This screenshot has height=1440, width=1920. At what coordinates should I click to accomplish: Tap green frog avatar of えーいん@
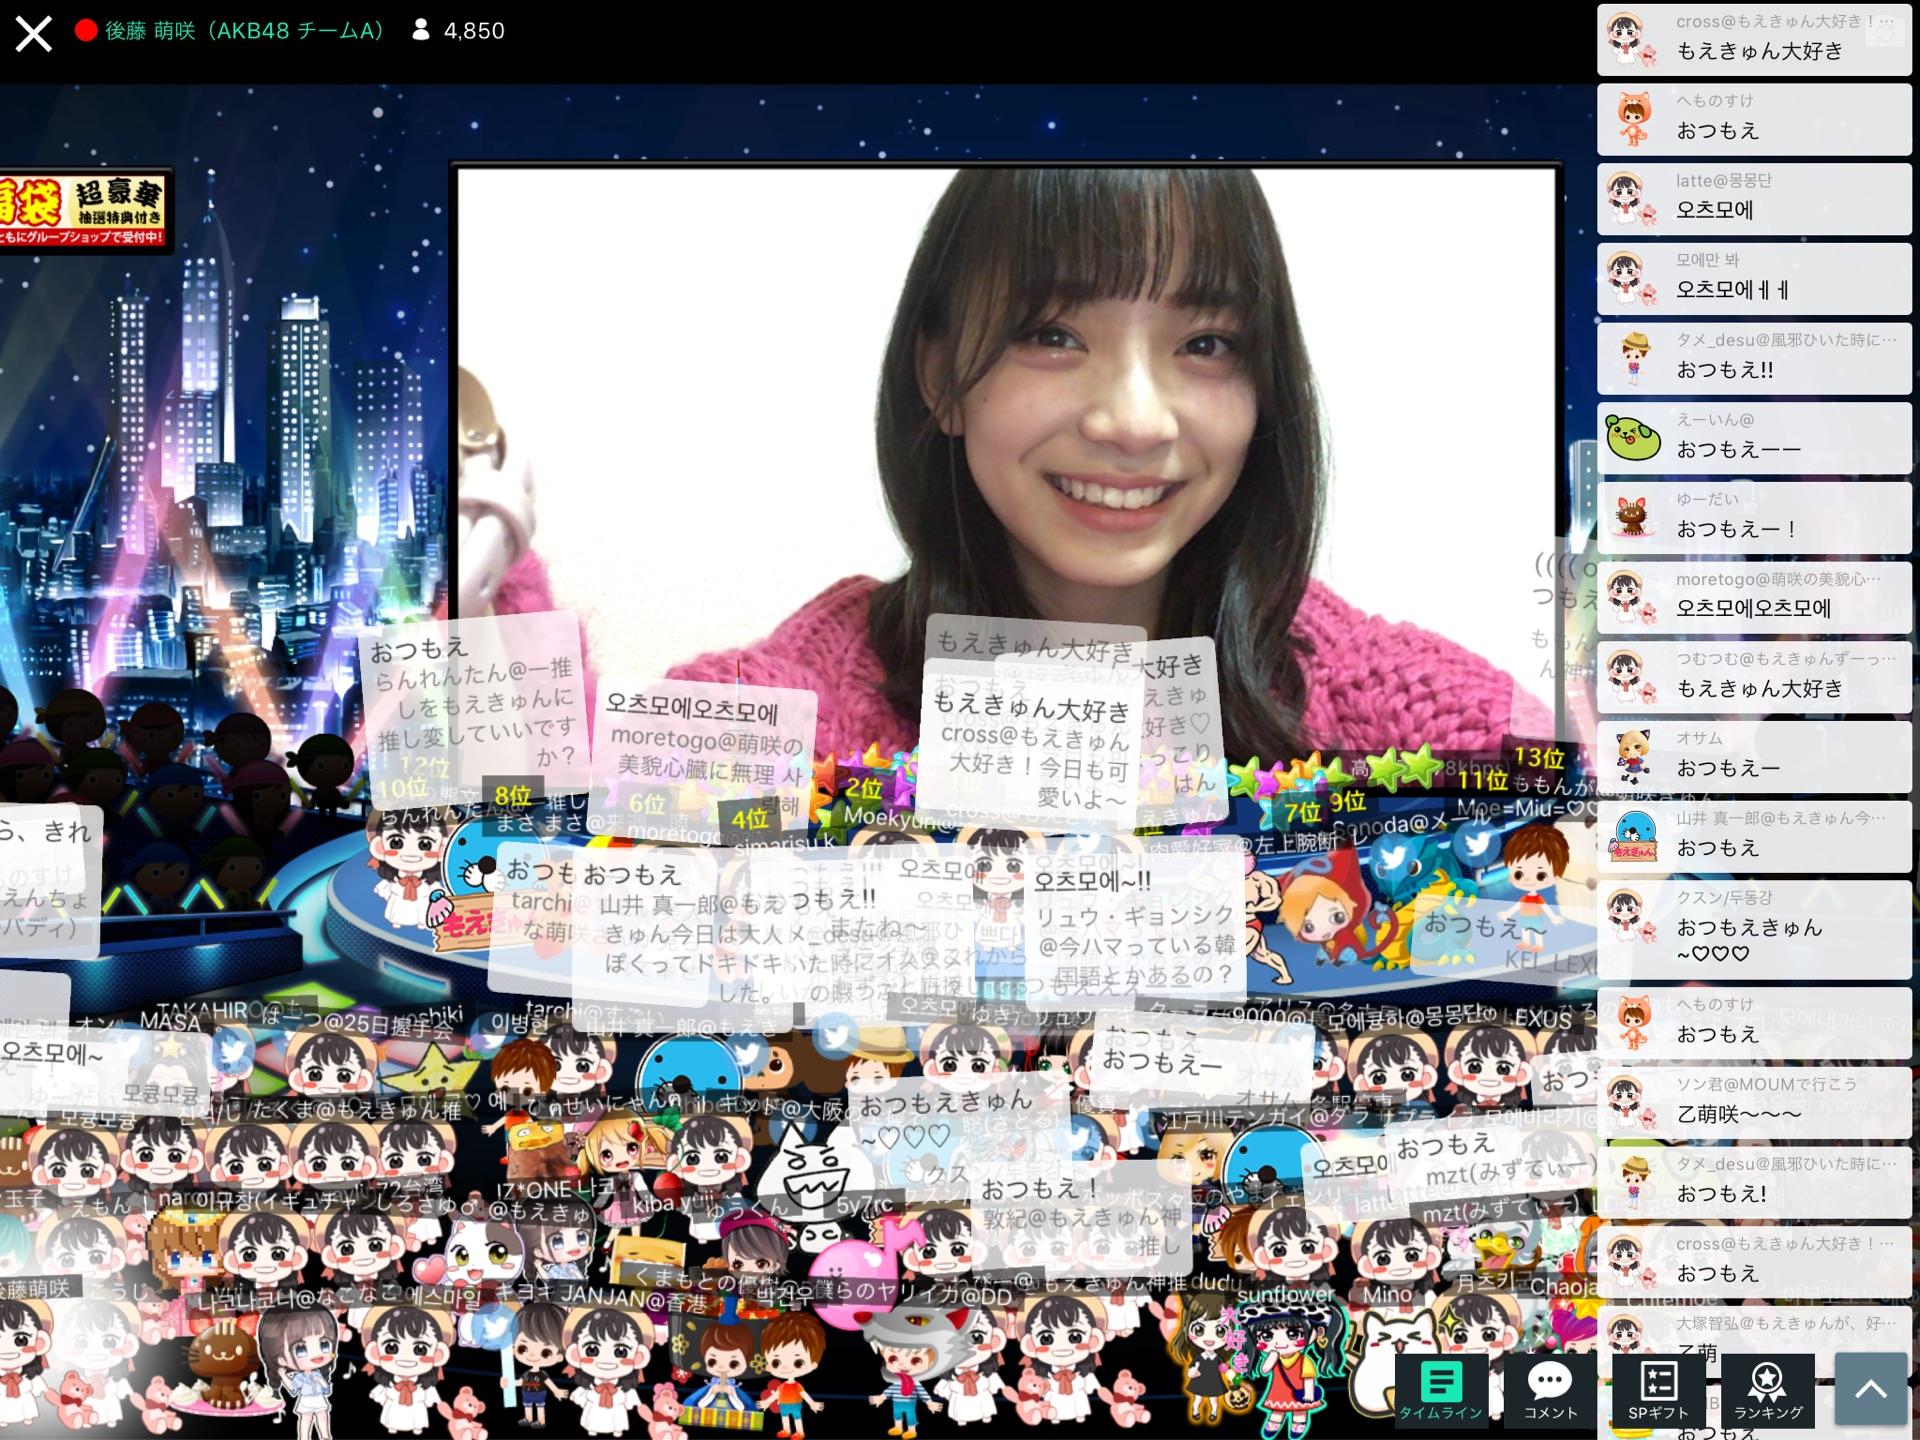1633,437
